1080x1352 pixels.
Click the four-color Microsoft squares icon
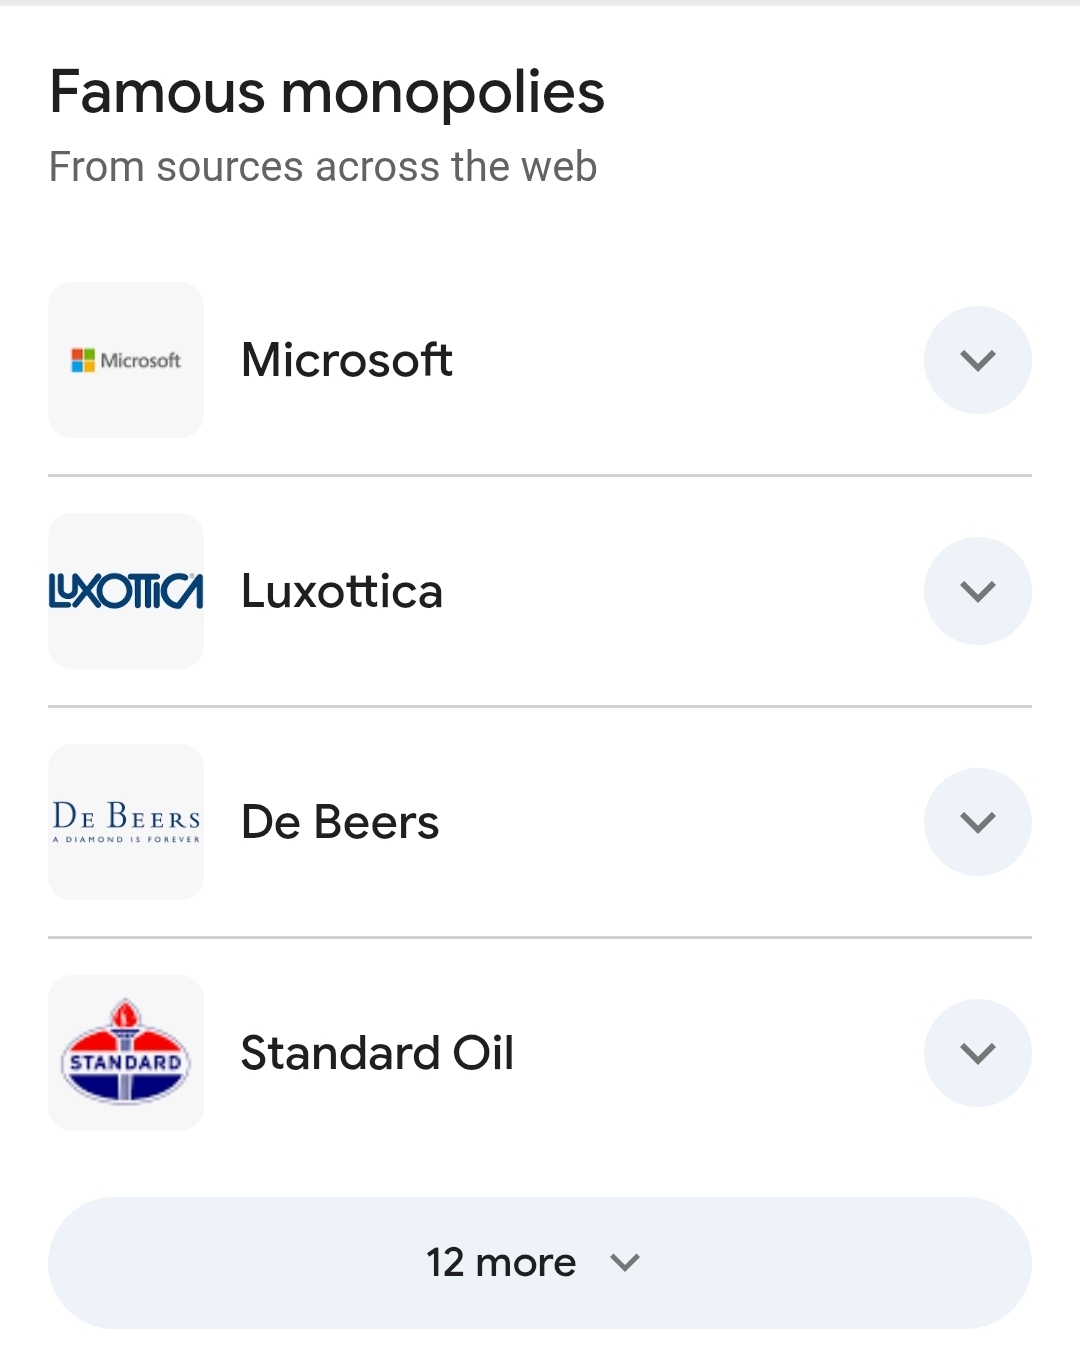(x=83, y=360)
